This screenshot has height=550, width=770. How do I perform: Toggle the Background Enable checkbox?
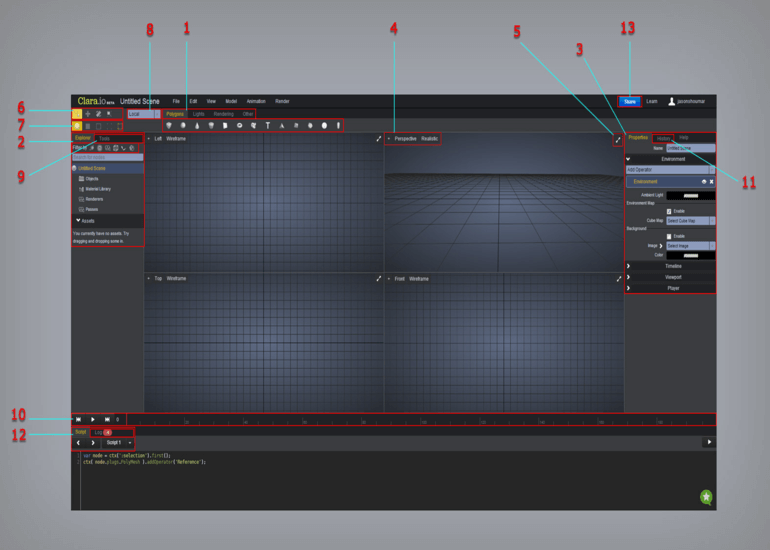click(669, 236)
